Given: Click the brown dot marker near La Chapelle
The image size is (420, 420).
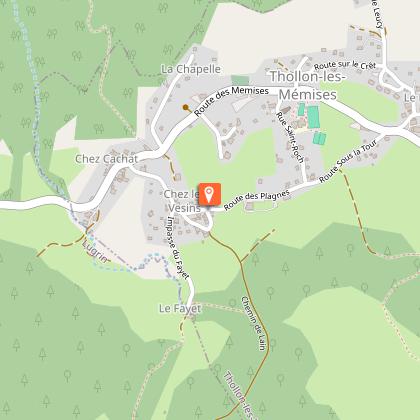Looking at the screenshot, I should (185, 107).
